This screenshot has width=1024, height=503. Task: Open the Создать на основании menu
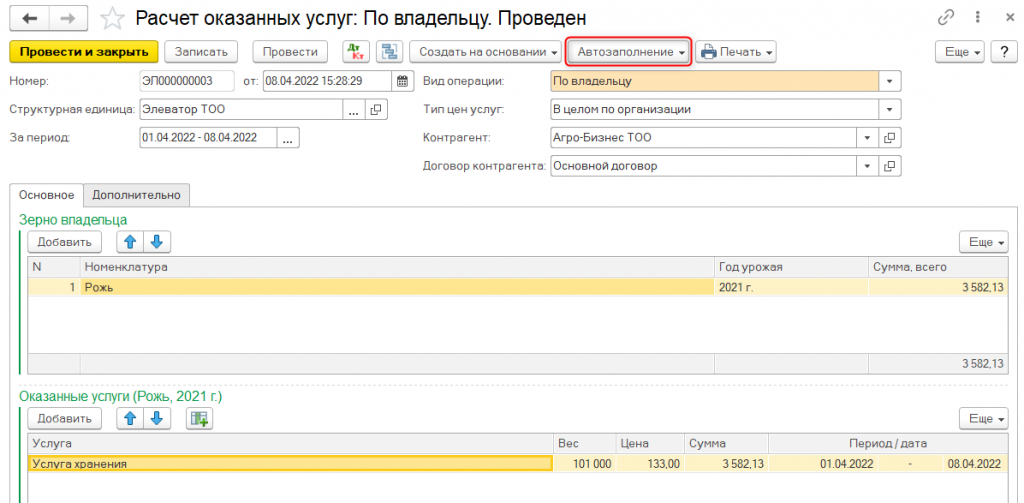click(488, 52)
